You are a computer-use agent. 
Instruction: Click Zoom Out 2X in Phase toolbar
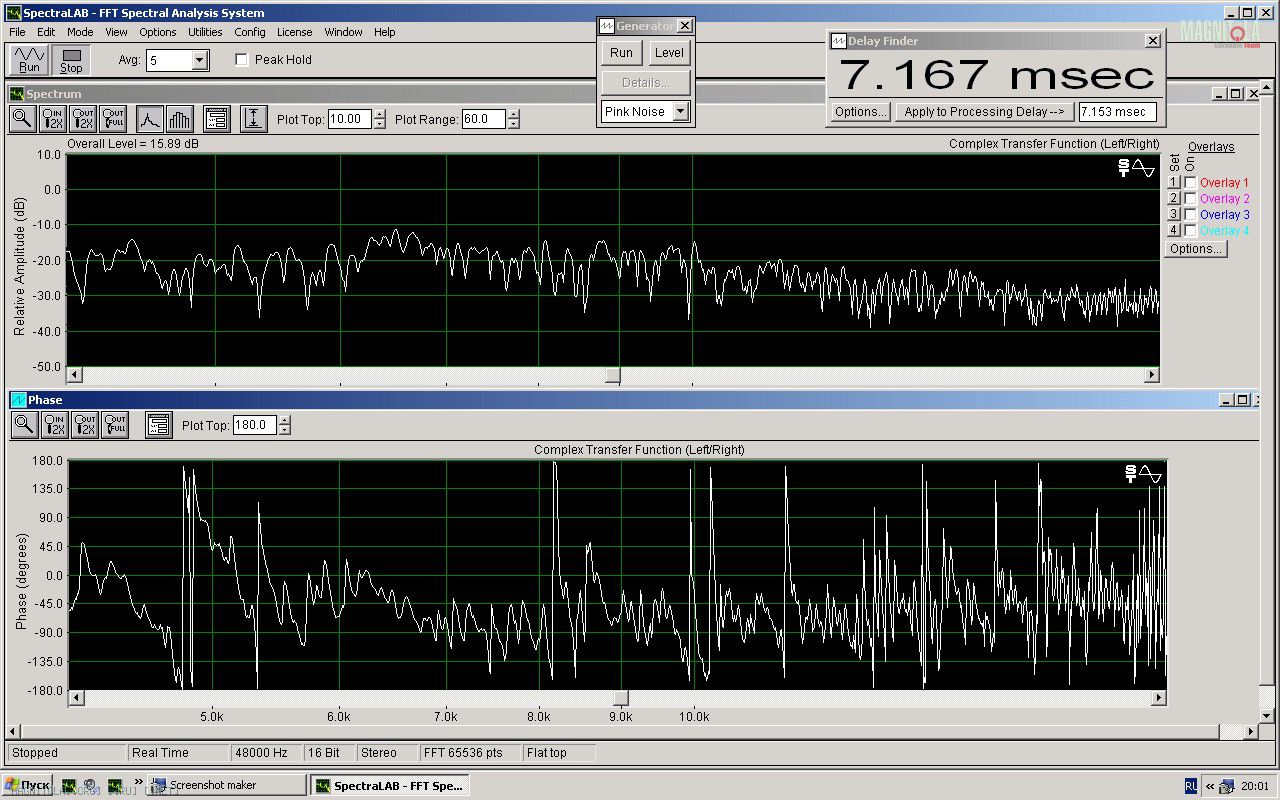tap(84, 425)
